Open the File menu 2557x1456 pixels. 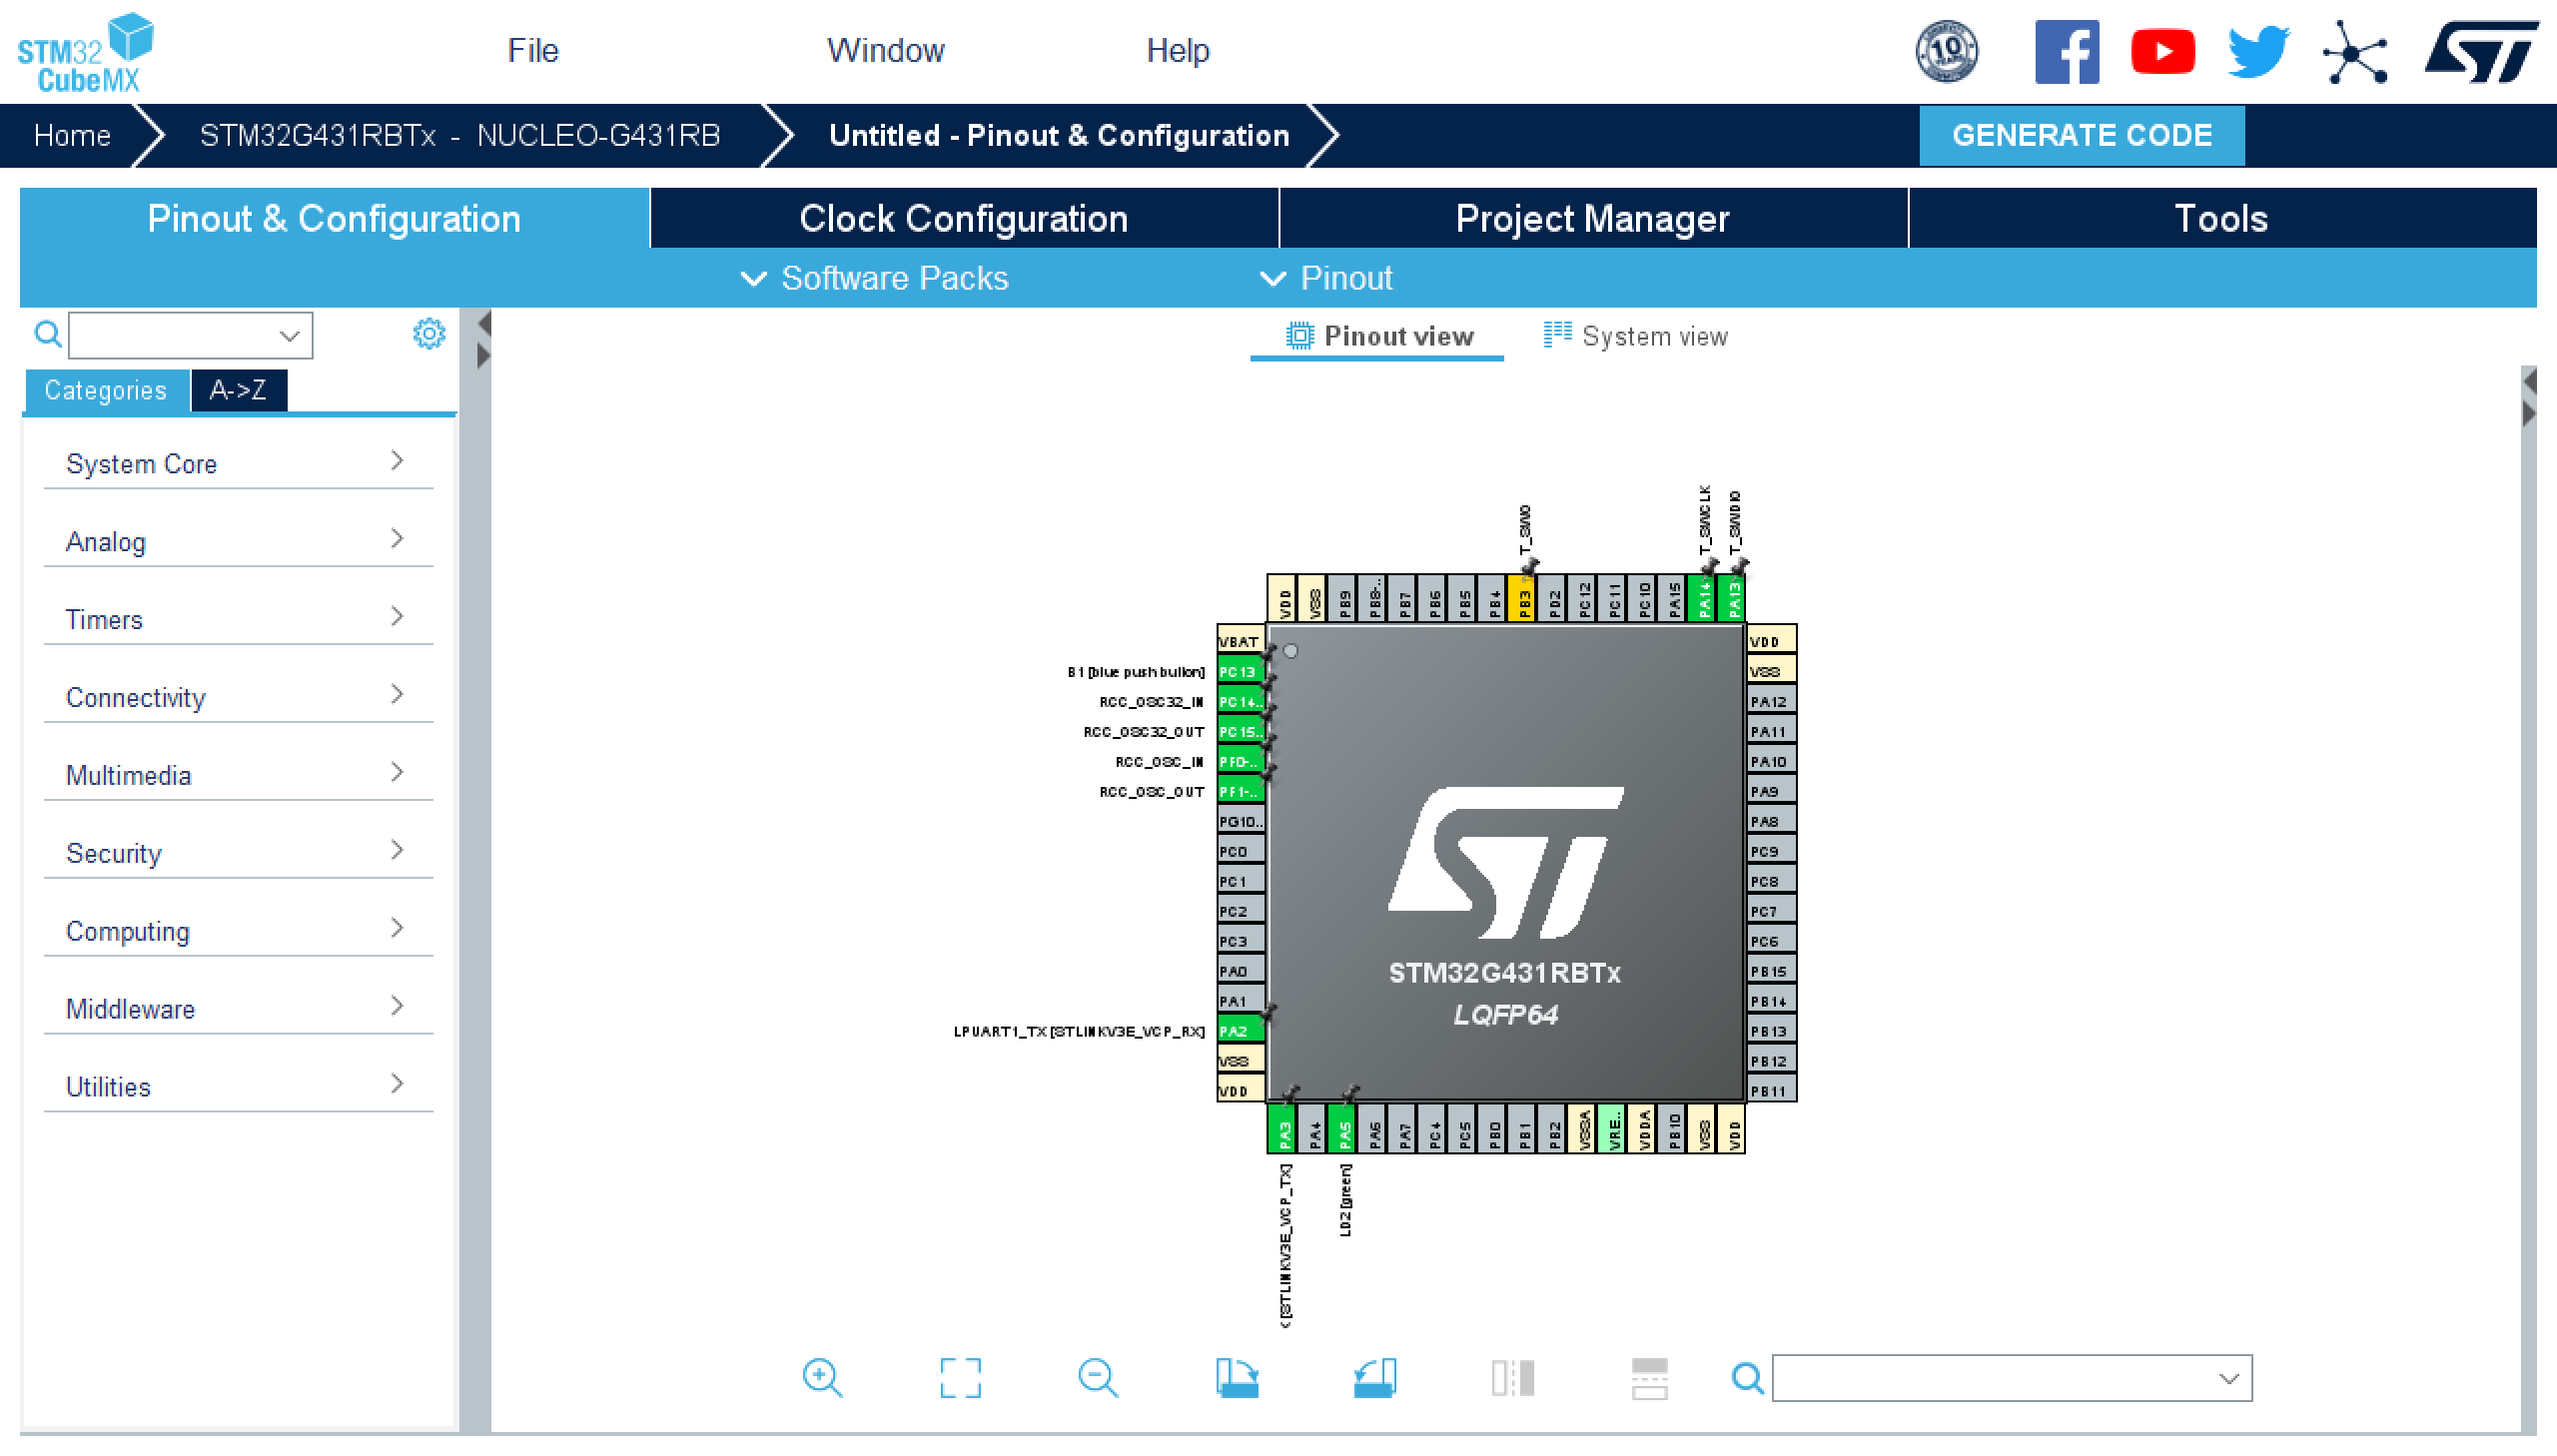tap(533, 51)
